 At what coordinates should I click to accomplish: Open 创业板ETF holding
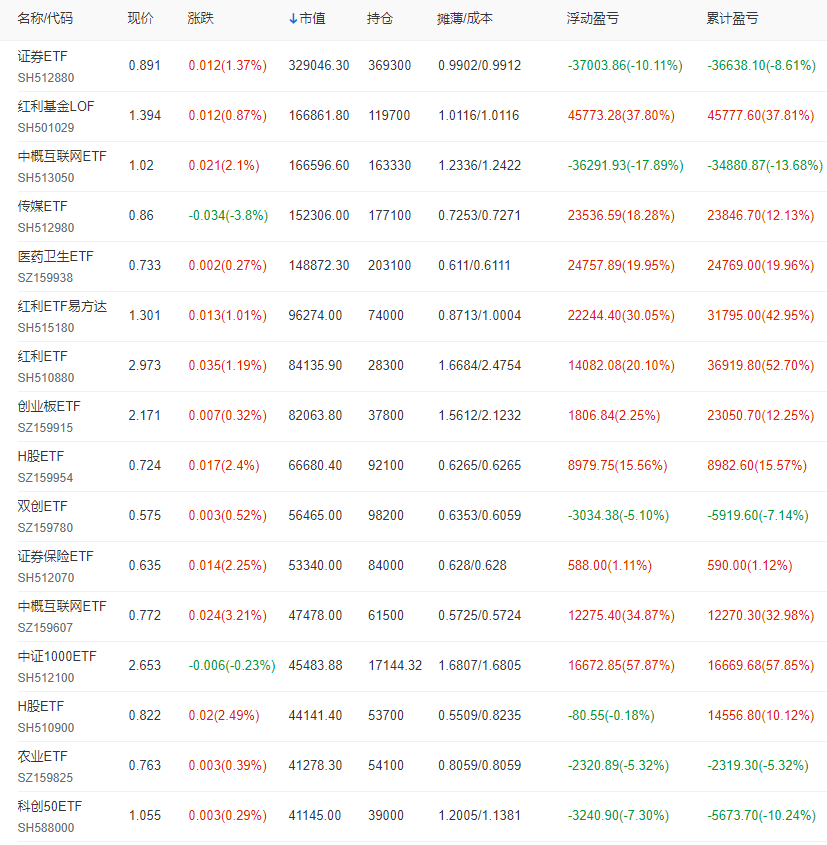[x=49, y=406]
